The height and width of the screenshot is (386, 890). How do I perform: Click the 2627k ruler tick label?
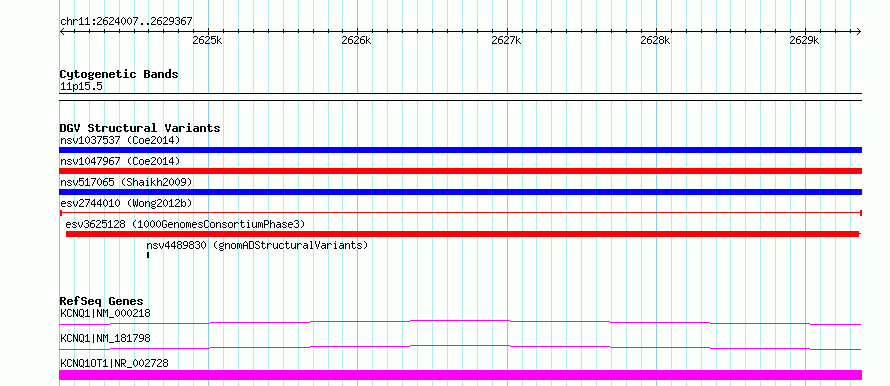[x=506, y=41]
